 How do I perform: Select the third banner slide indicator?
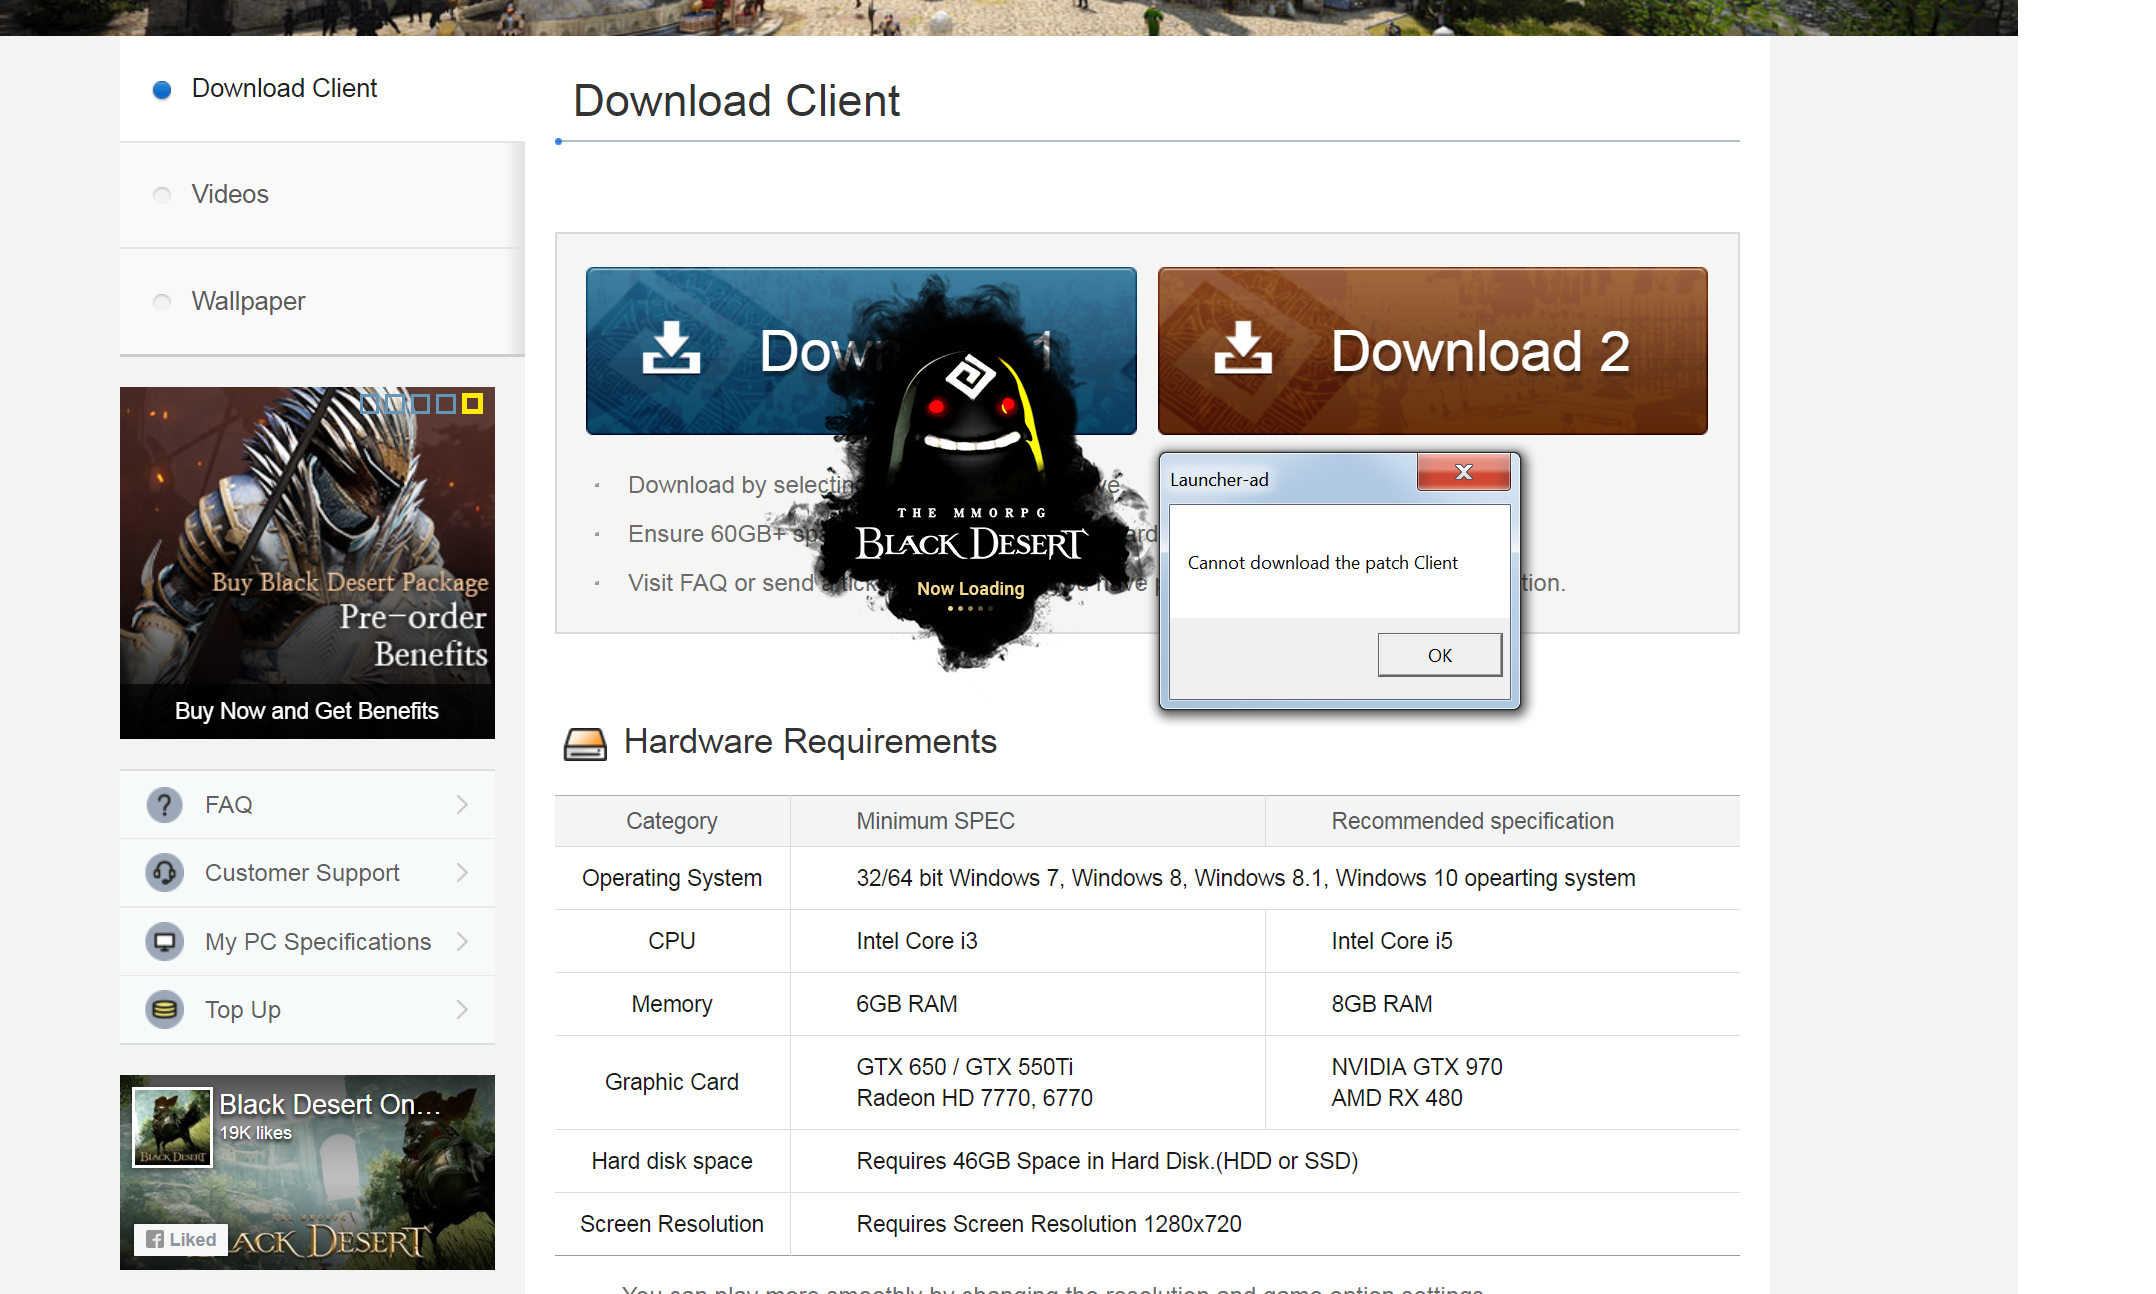[x=421, y=404]
